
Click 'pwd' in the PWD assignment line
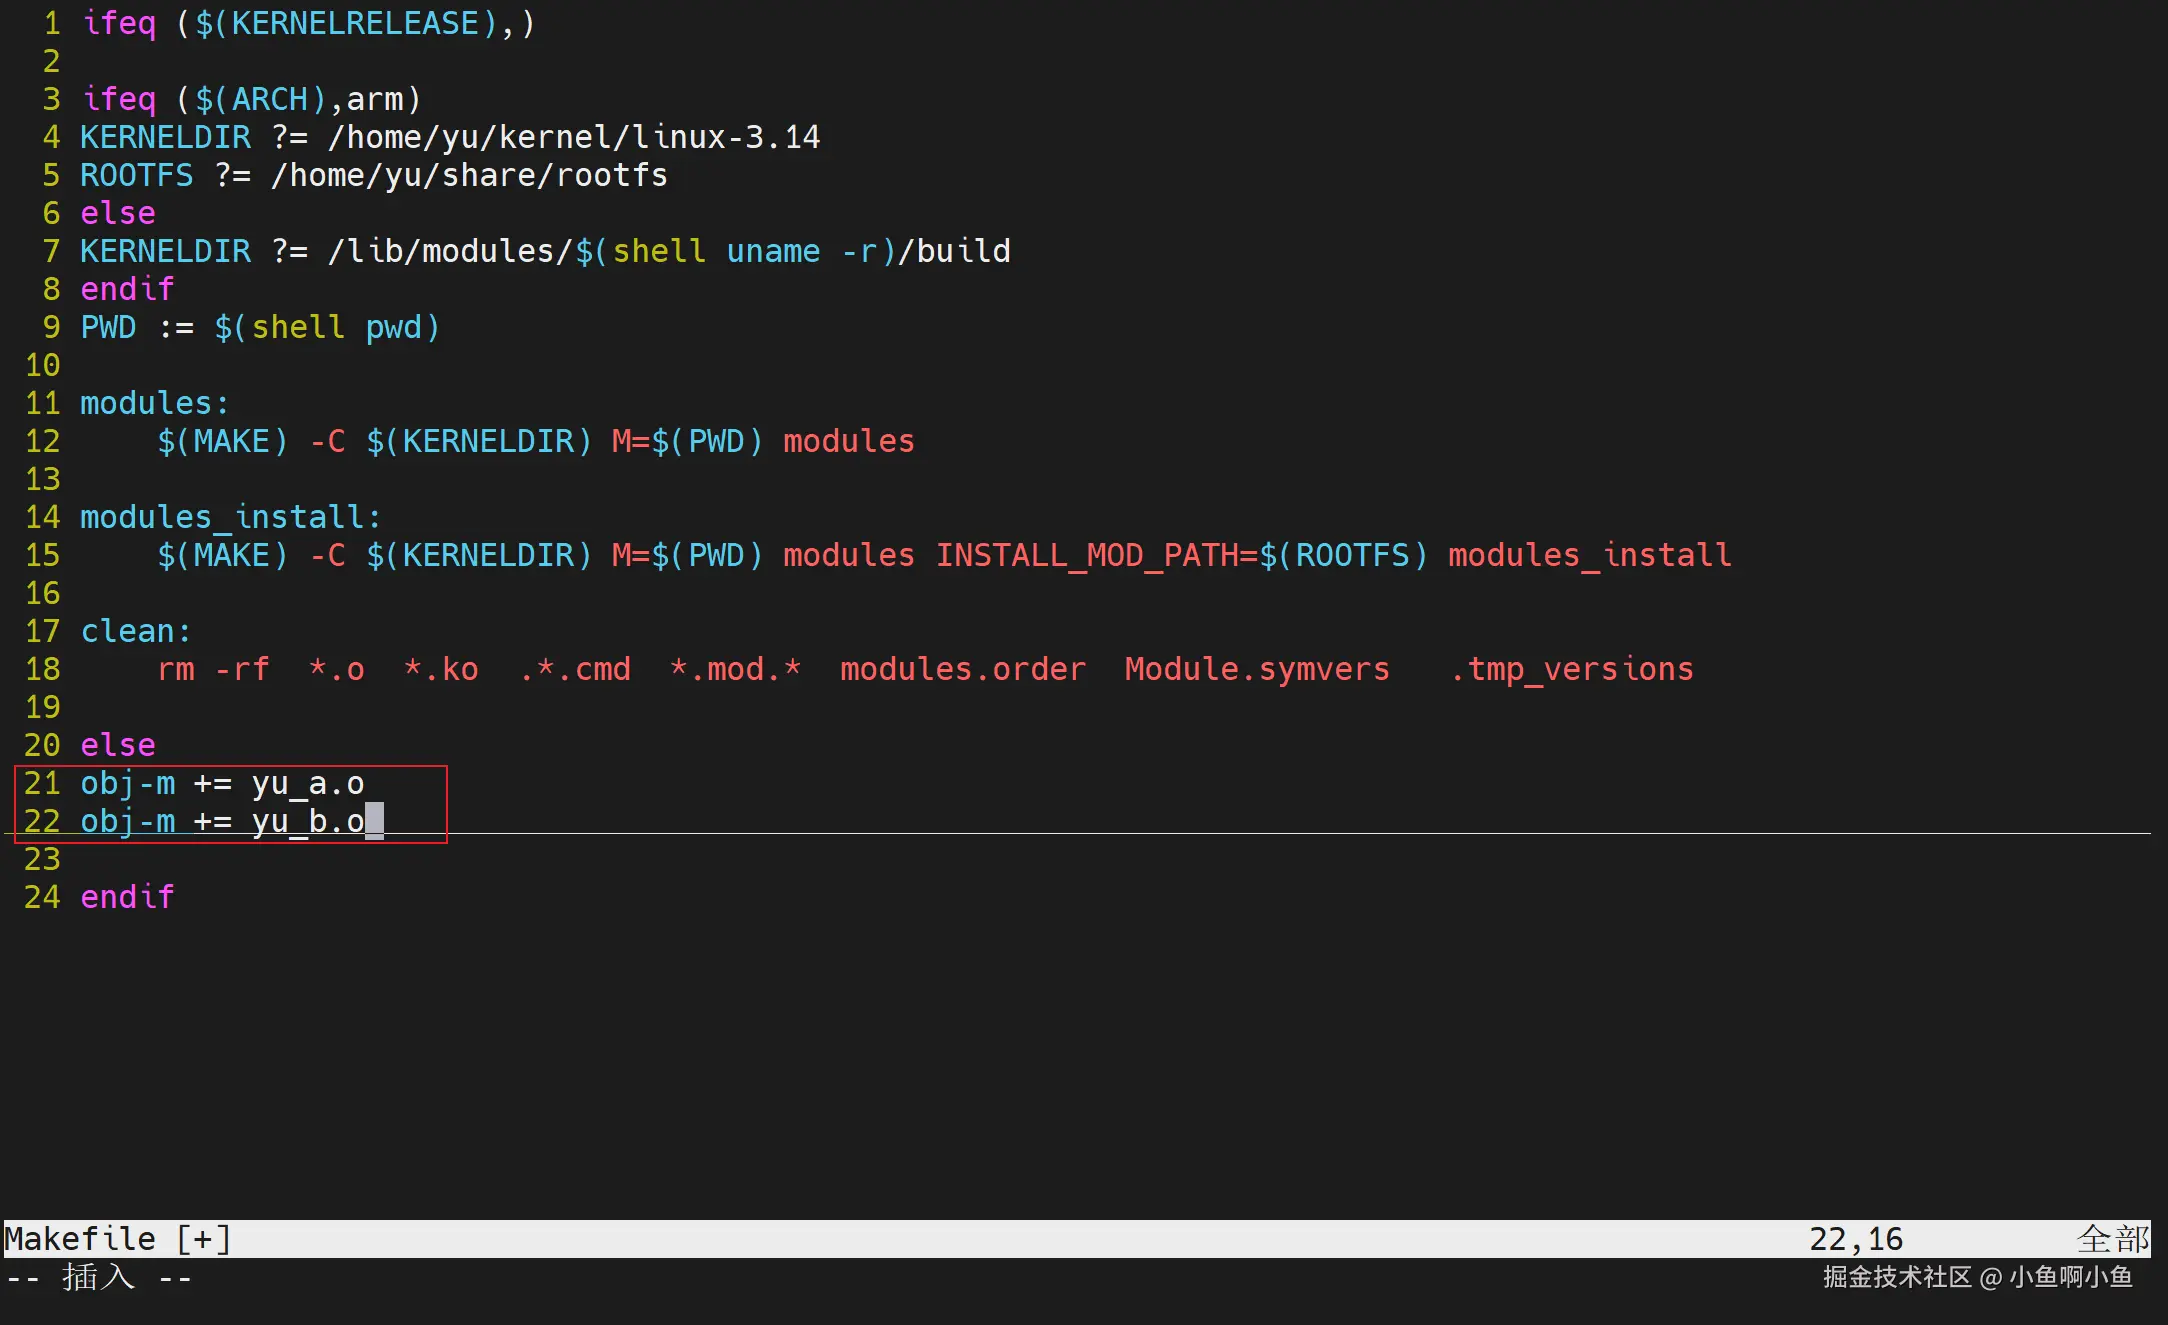393,327
